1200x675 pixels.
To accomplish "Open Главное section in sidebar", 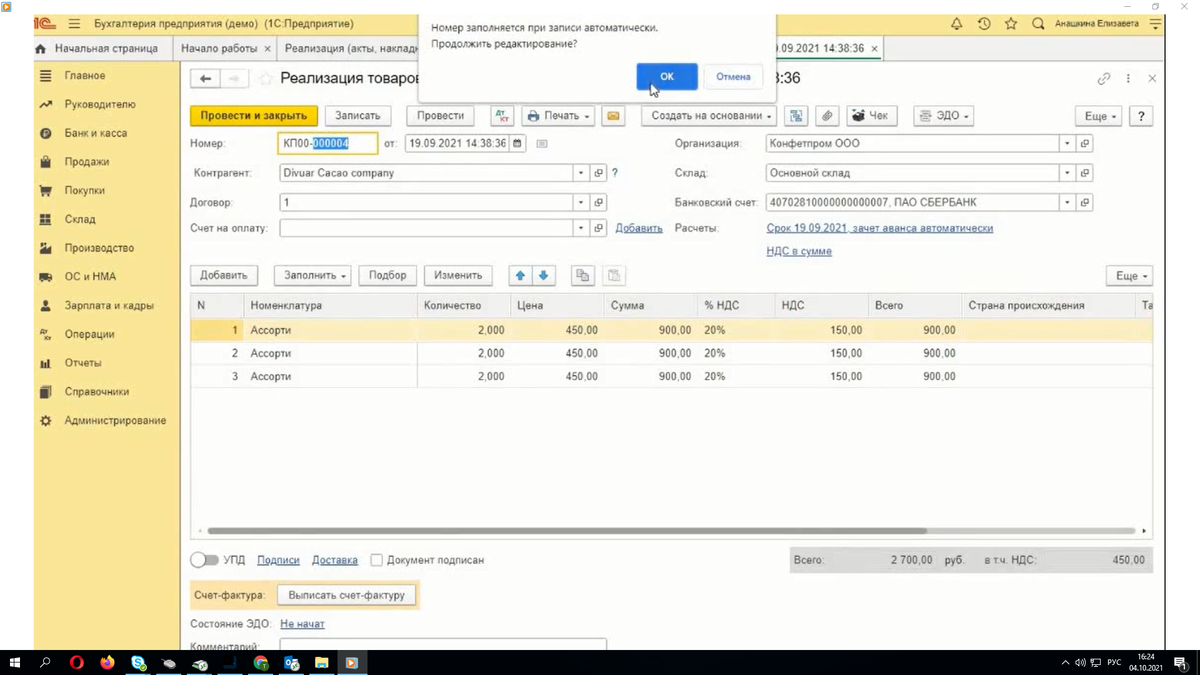I will click(85, 76).
